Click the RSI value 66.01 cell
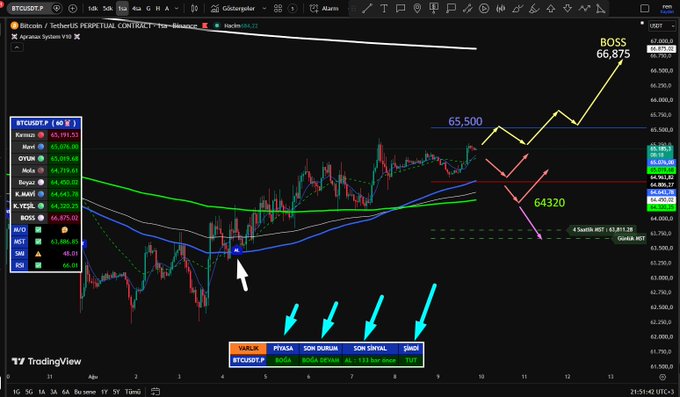The image size is (680, 397). click(64, 266)
